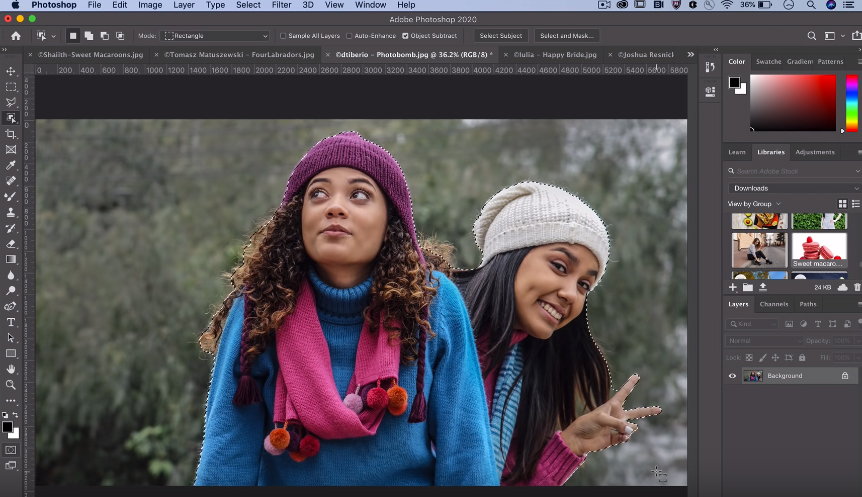The width and height of the screenshot is (862, 497).
Task: Open the Kind layer filter dropdown
Action: click(x=753, y=324)
